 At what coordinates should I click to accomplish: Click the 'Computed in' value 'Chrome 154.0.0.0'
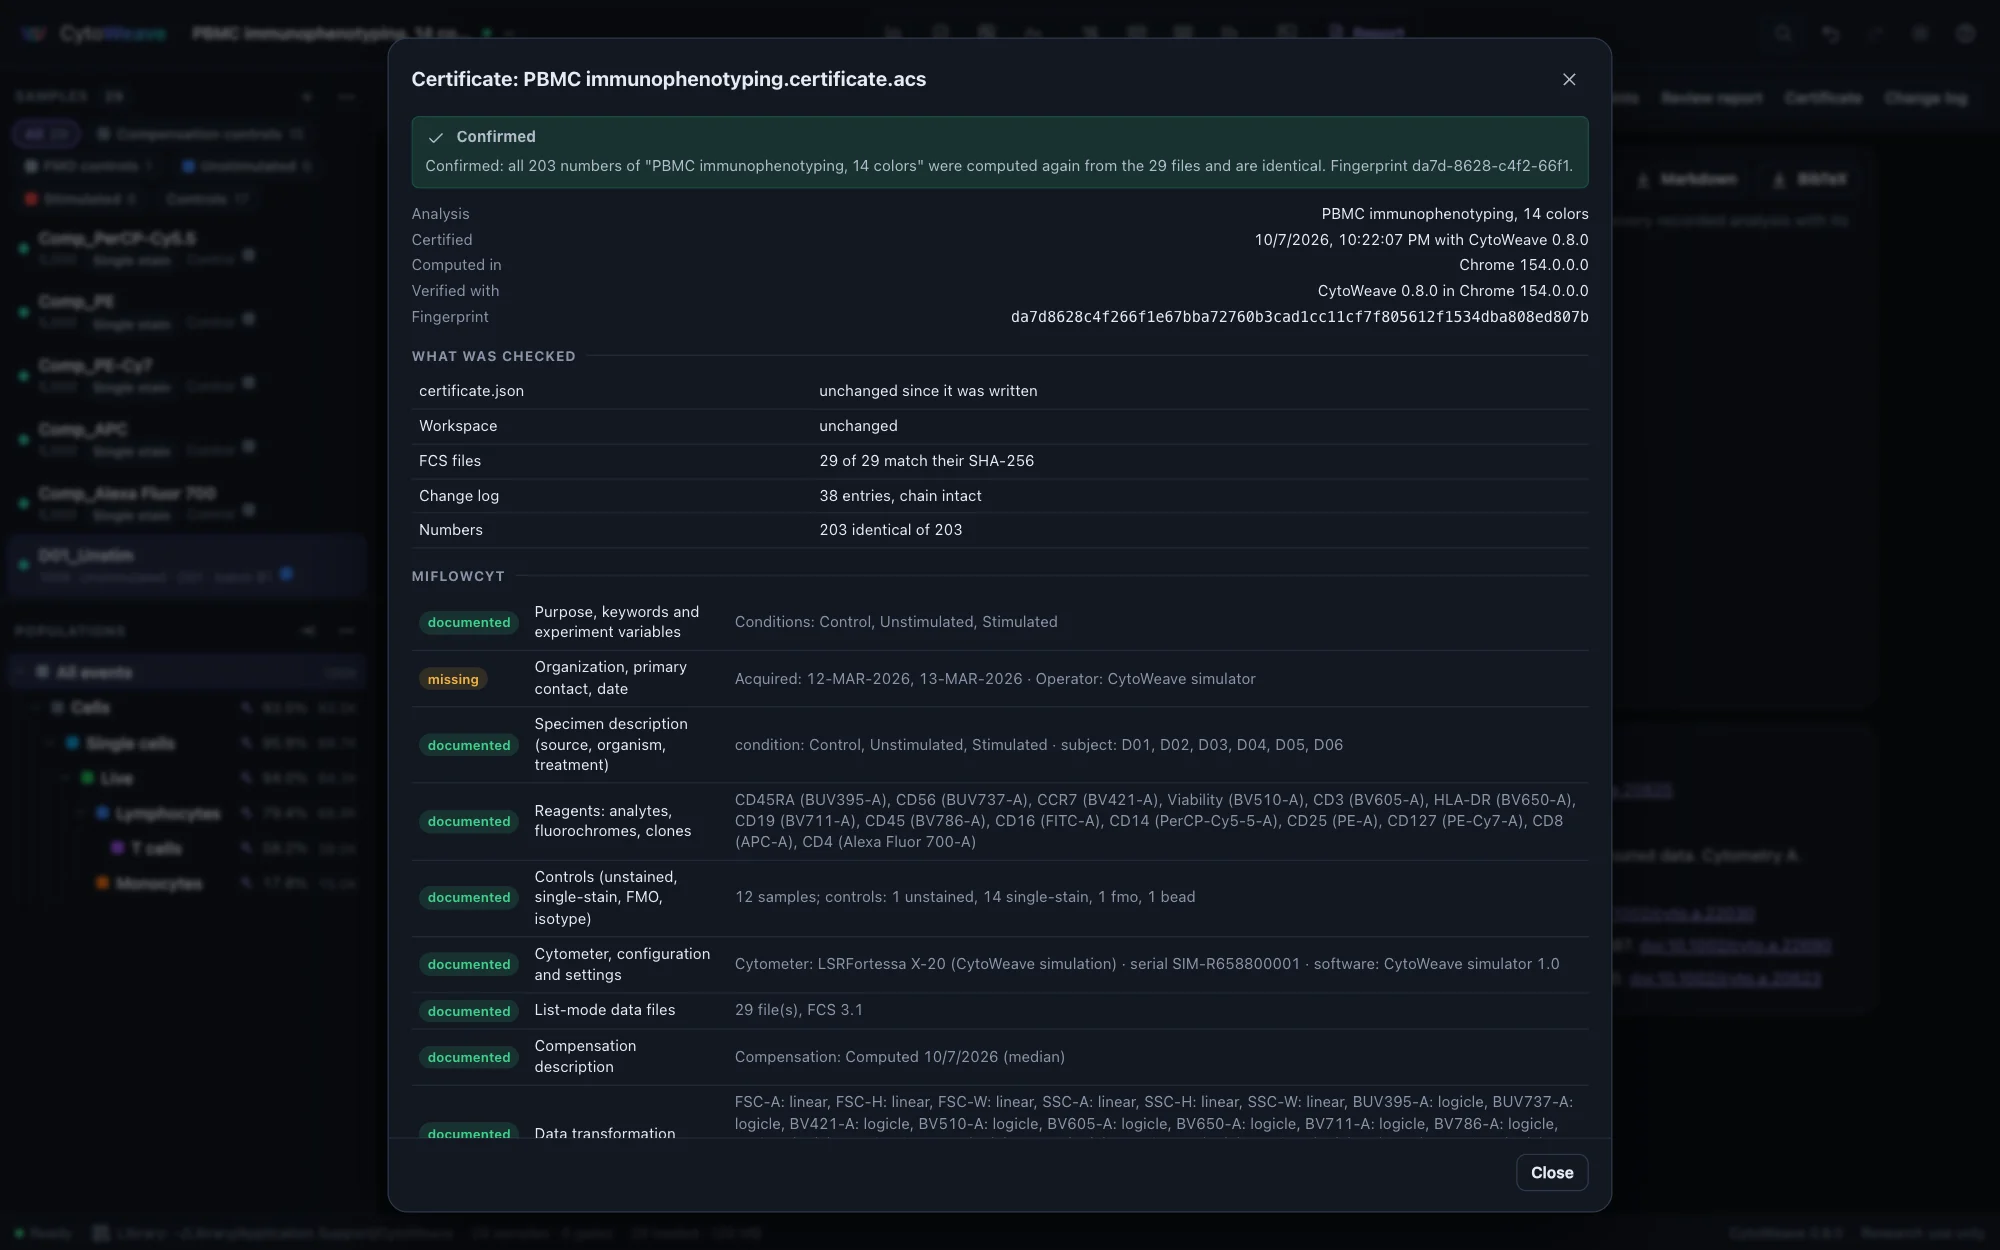1523,265
